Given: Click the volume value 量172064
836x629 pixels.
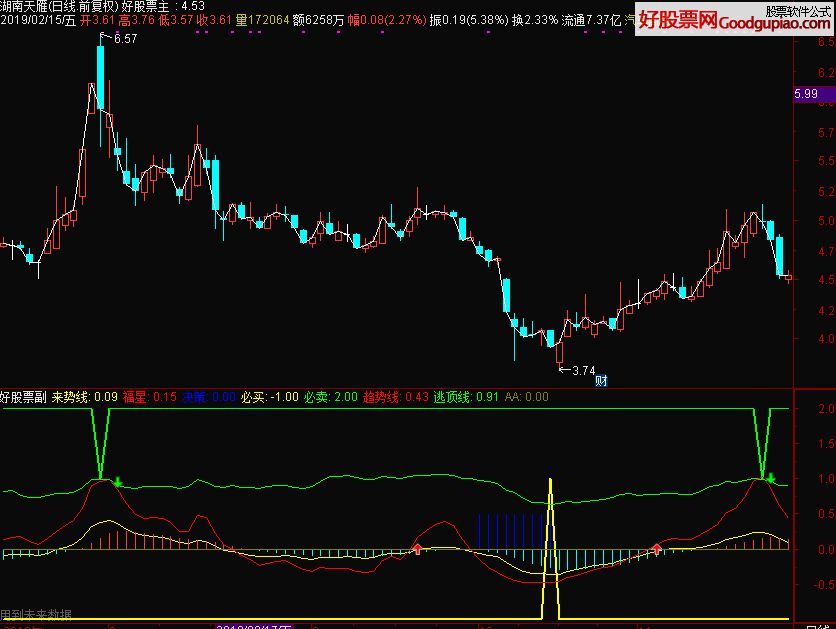Looking at the screenshot, I should point(262,21).
